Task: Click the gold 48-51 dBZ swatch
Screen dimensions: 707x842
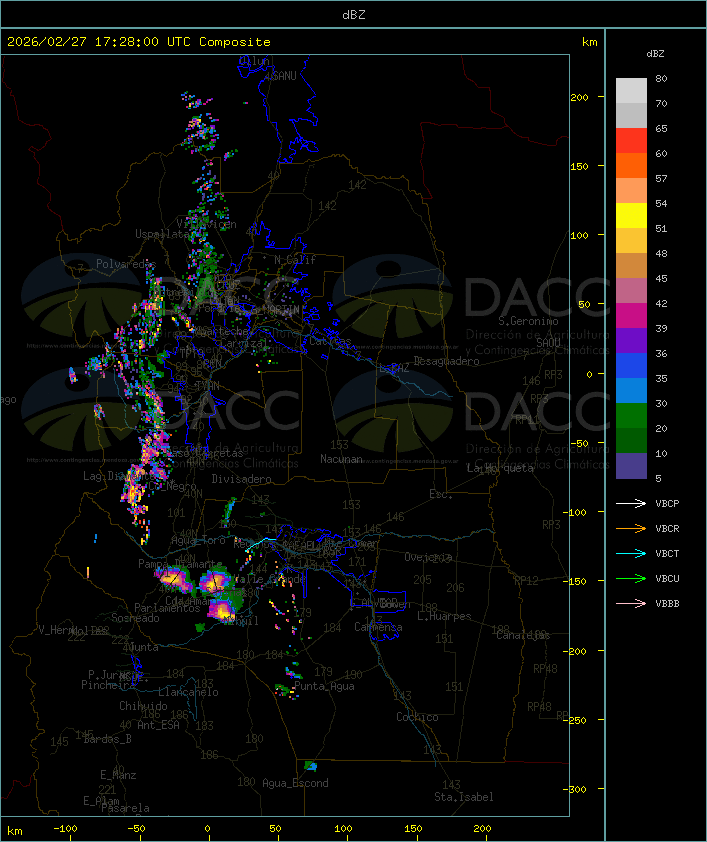Action: pos(631,240)
